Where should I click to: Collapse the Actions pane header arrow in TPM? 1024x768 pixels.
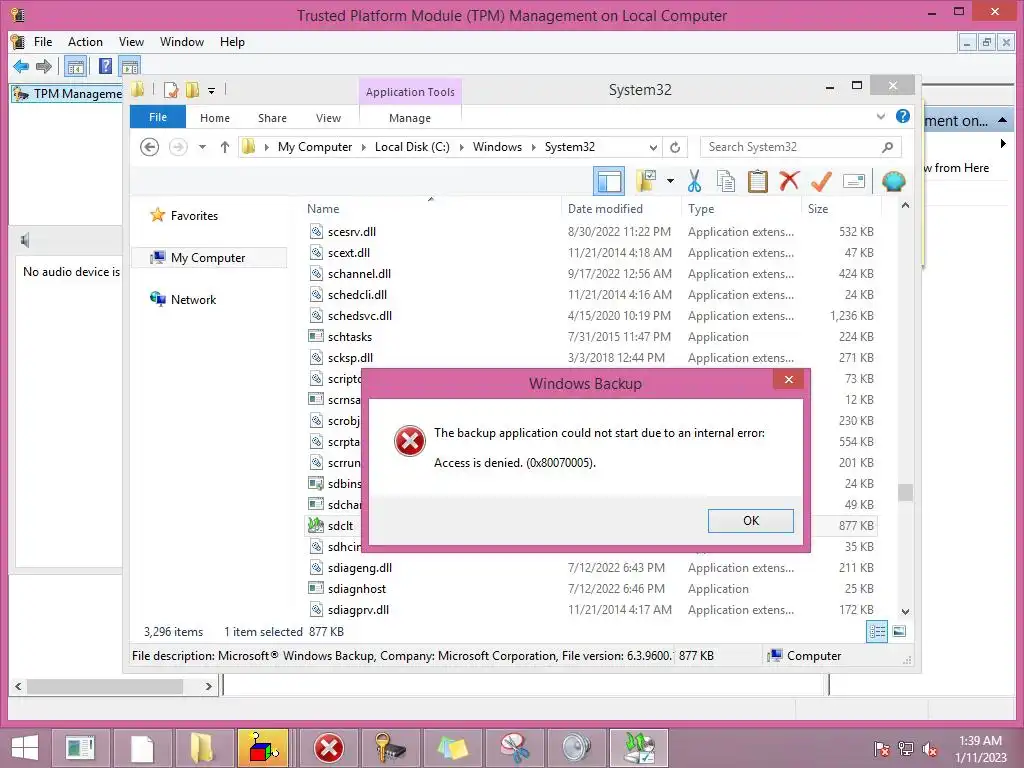pyautogui.click(x=1002, y=121)
